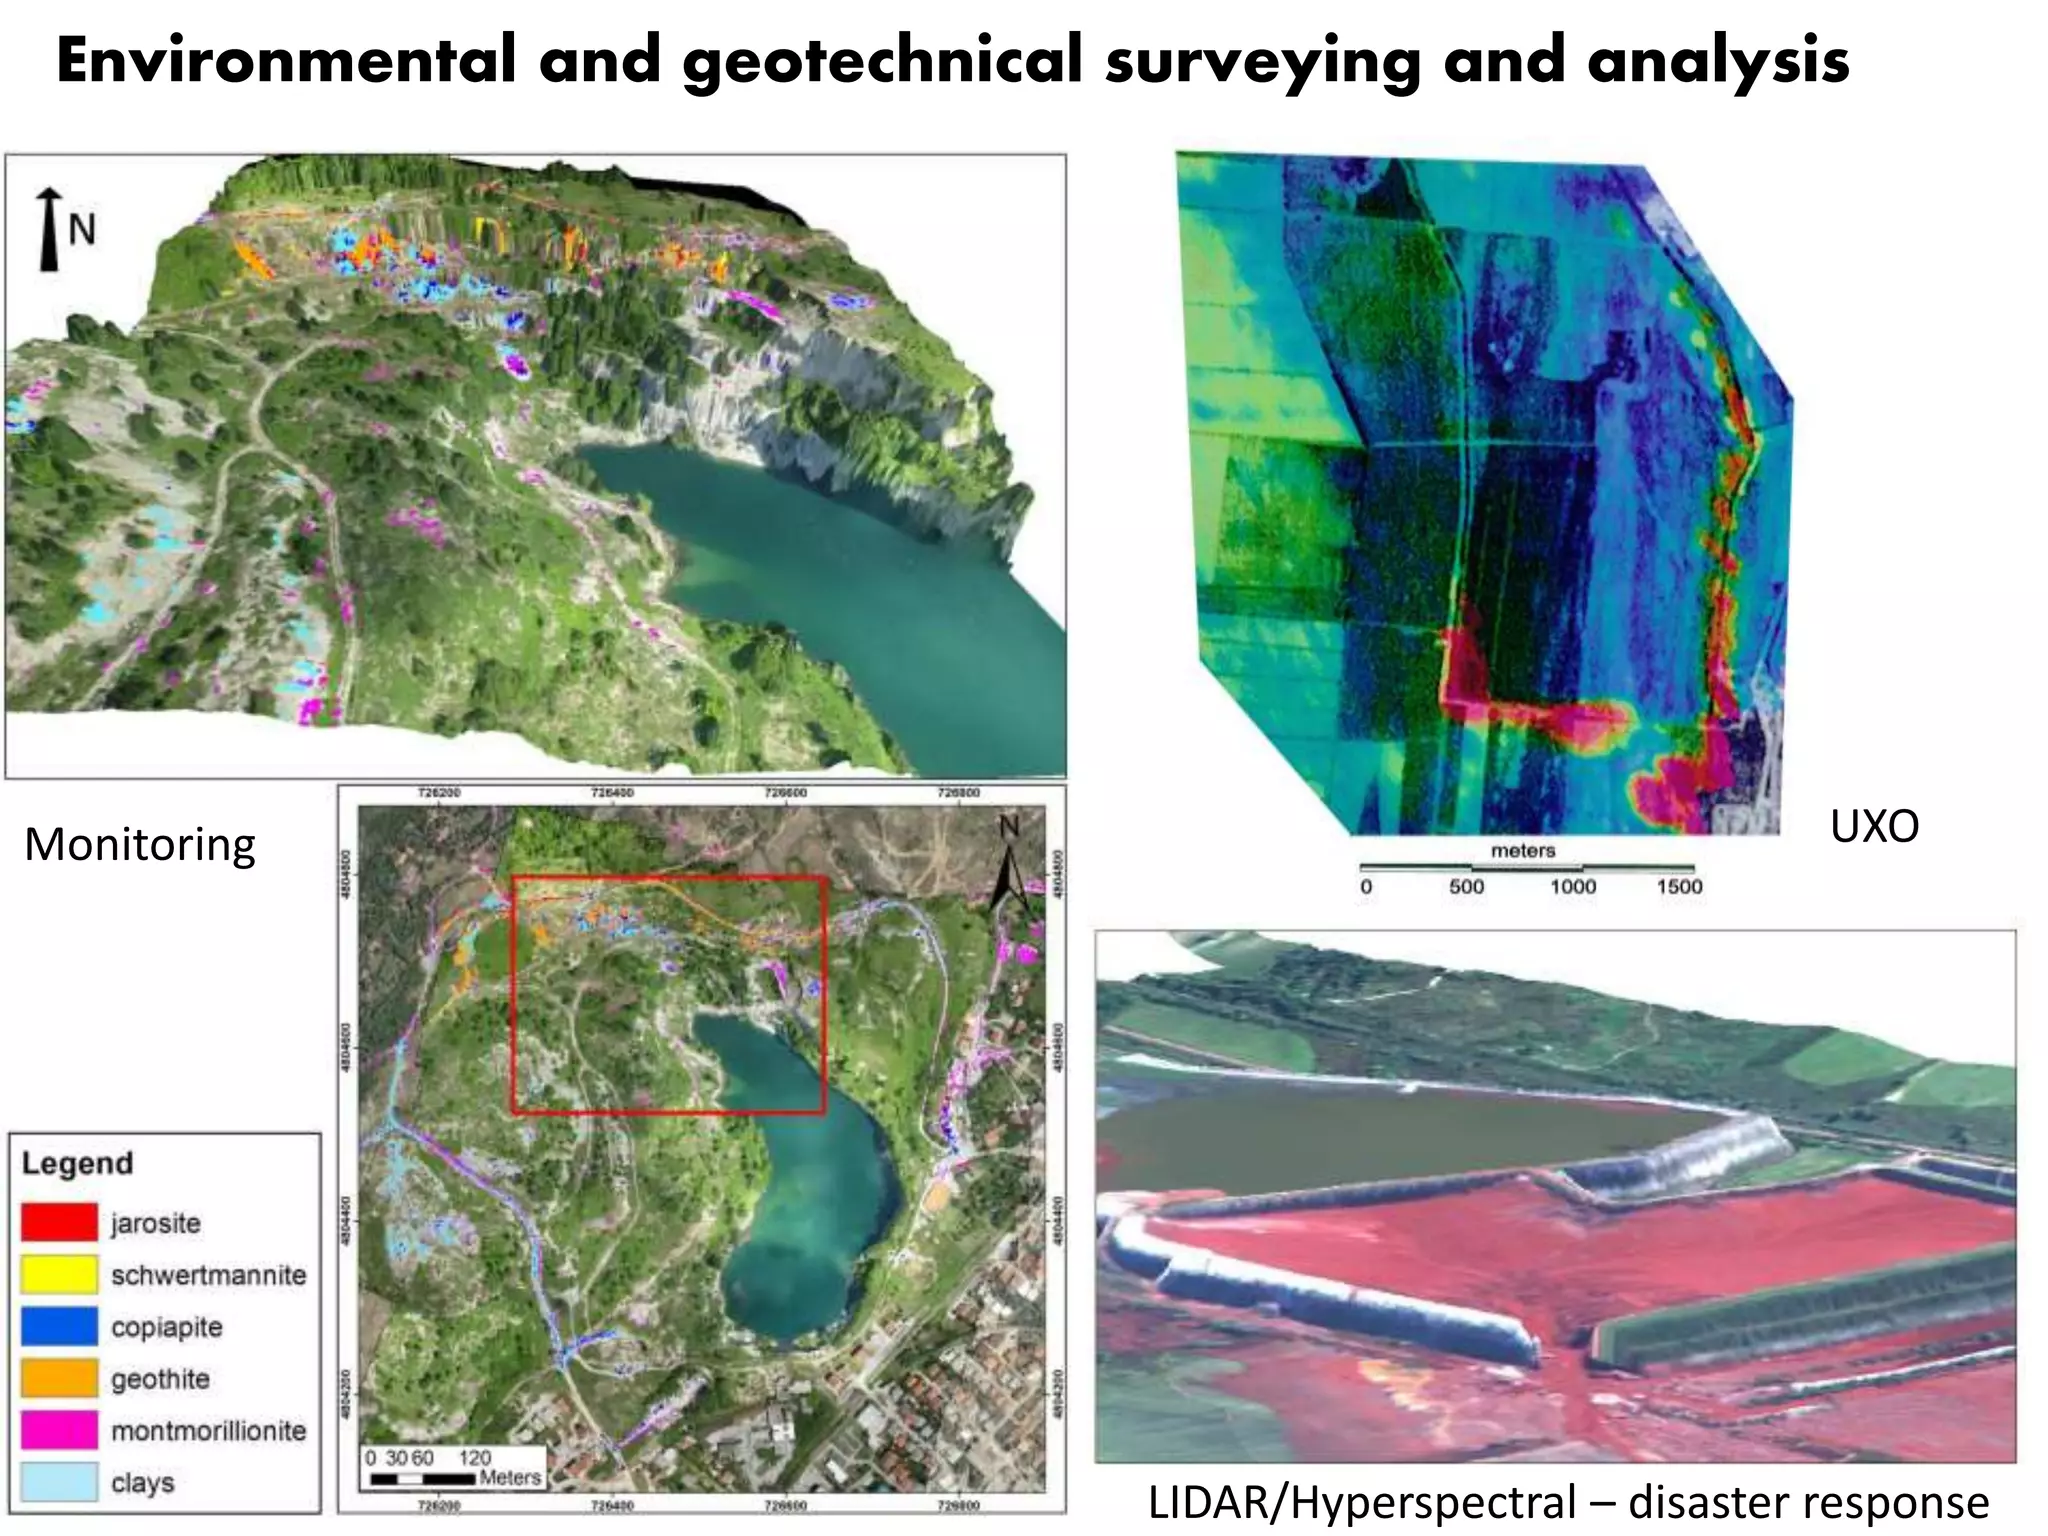Select the magenta montmorillionite legend swatch
2048x1536 pixels.
coord(59,1430)
